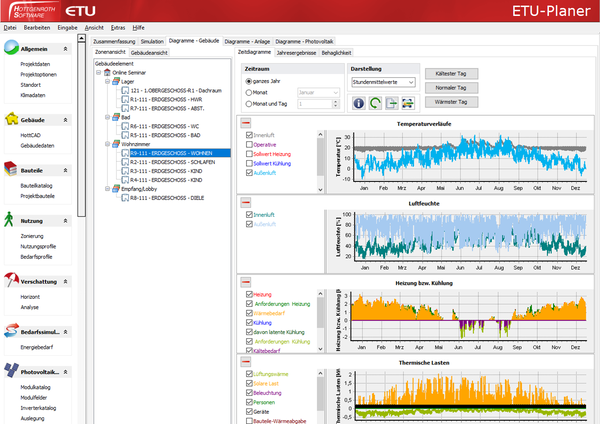Screen dimensions: 600x424
Task: Open the Extras menu
Action: click(118, 28)
